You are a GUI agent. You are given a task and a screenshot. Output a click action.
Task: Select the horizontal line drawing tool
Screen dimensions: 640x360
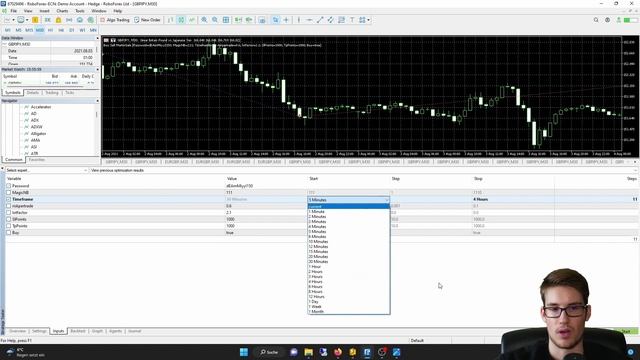309,20
